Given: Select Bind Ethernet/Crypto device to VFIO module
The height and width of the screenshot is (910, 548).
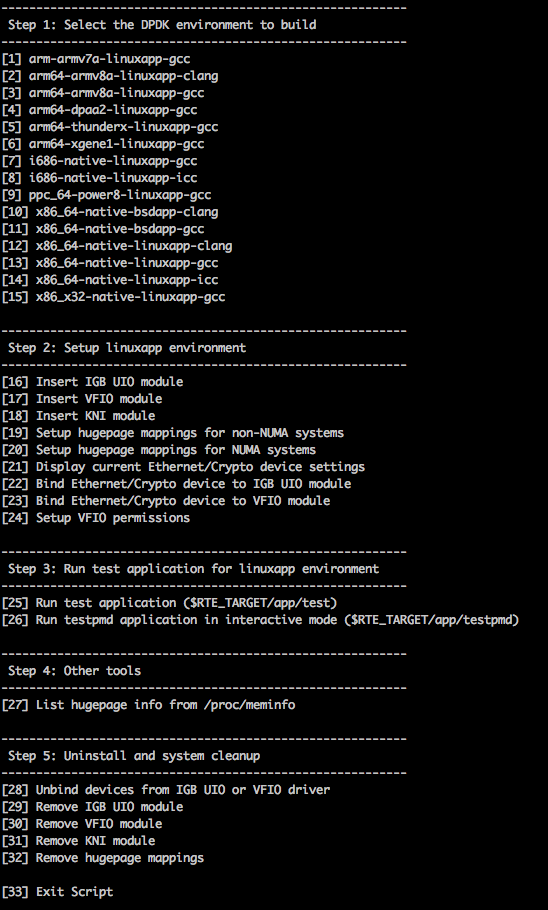Looking at the screenshot, I should pos(165,501).
